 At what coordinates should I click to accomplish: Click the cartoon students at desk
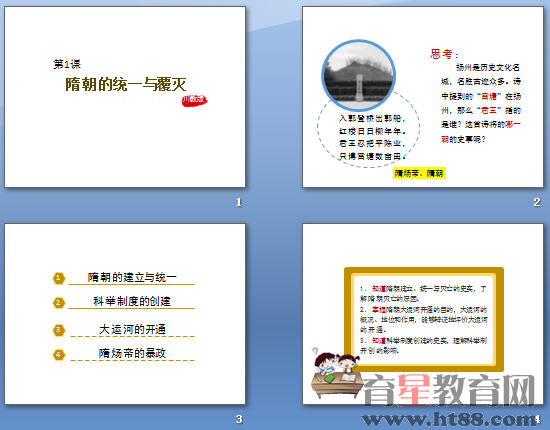tap(337, 375)
